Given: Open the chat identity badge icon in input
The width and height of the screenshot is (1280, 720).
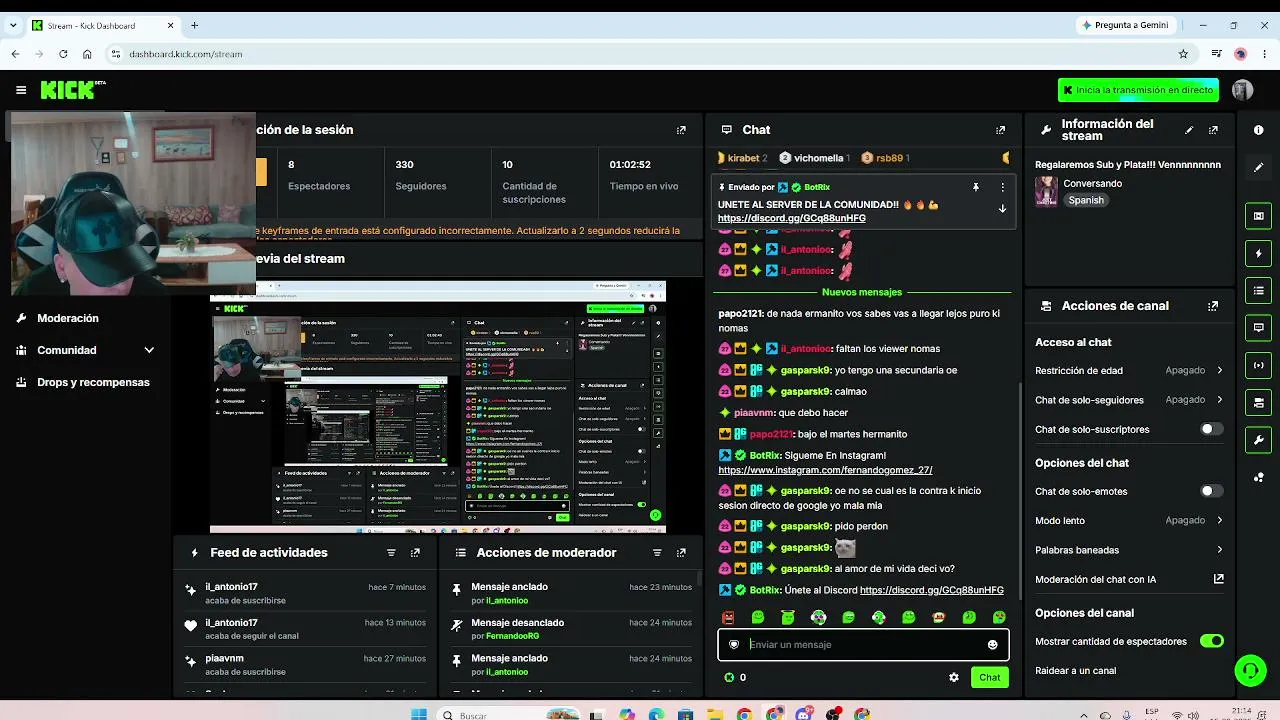Looking at the screenshot, I should (734, 645).
